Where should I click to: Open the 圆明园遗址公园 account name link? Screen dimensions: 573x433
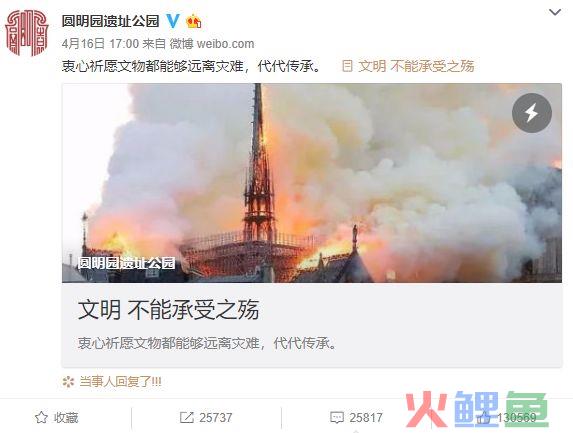pyautogui.click(x=110, y=21)
